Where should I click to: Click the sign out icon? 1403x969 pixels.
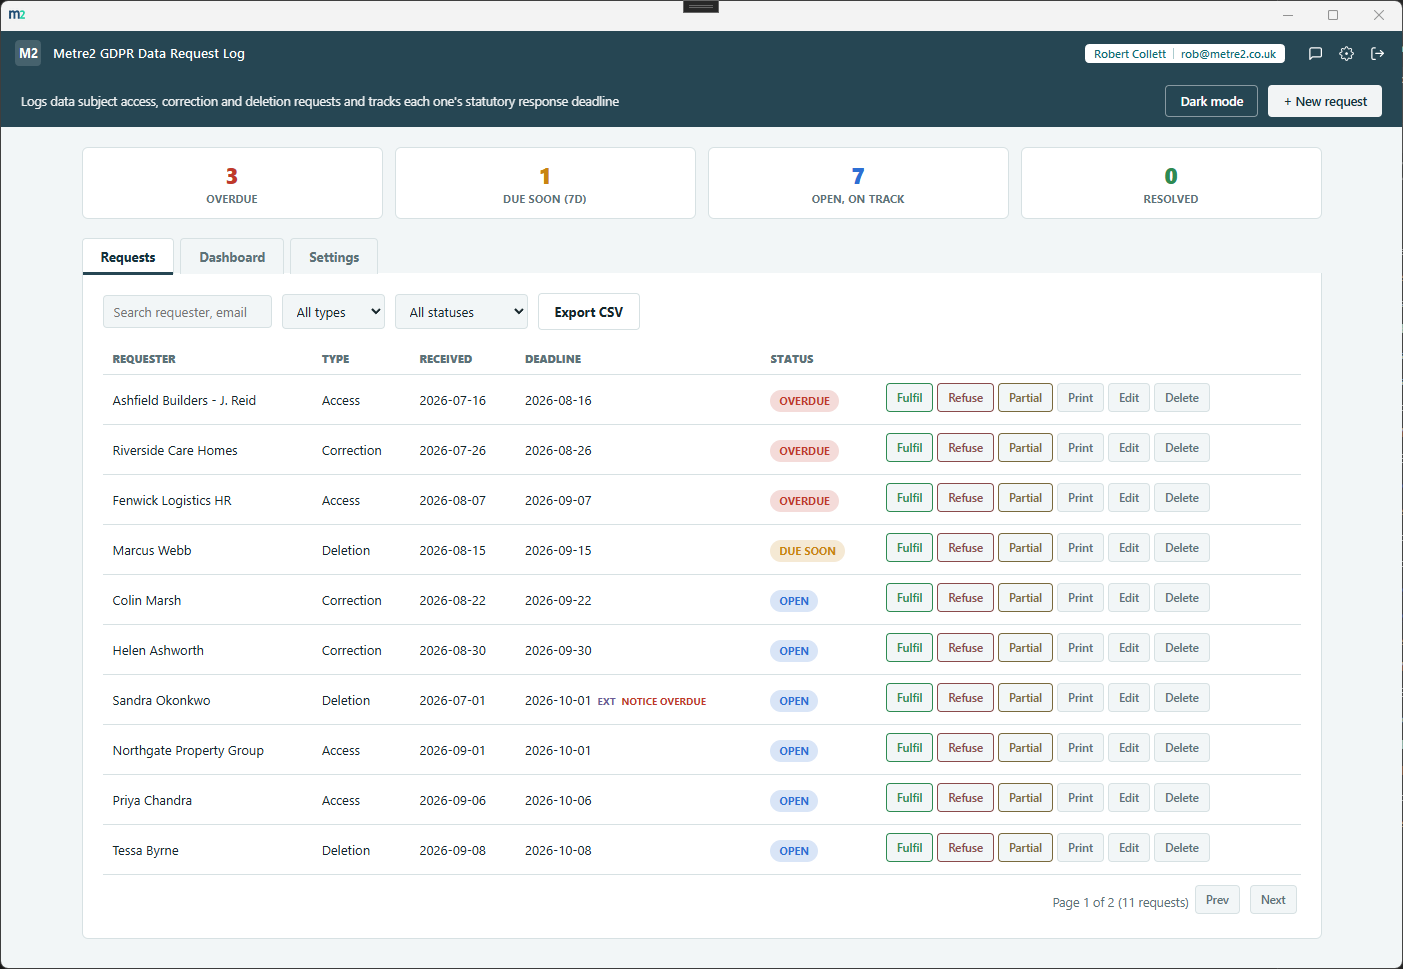click(x=1378, y=54)
